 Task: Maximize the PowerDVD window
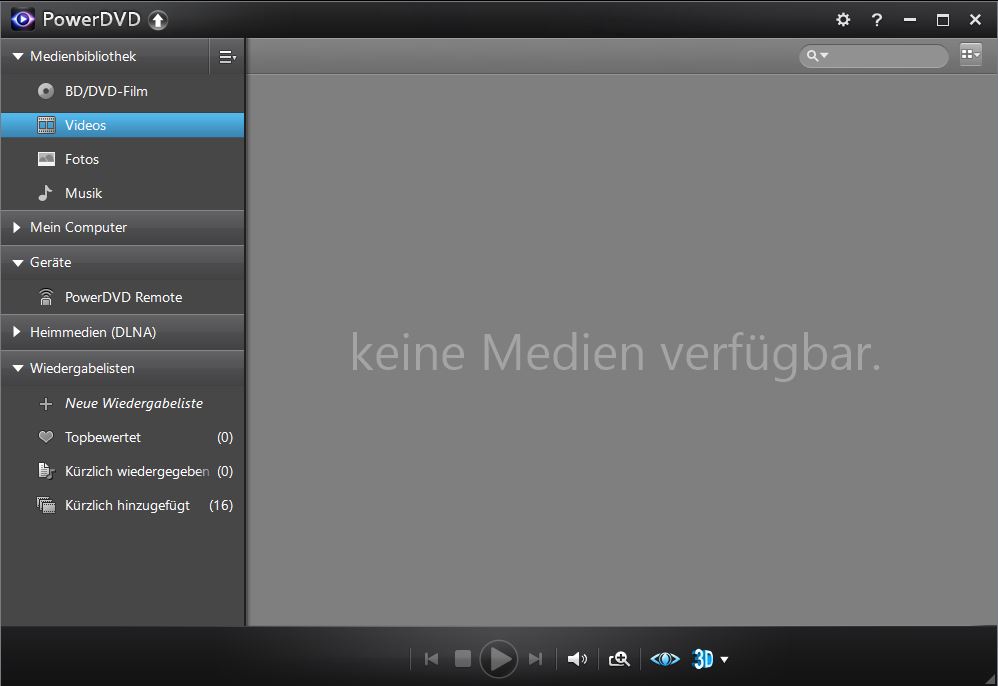(x=943, y=20)
